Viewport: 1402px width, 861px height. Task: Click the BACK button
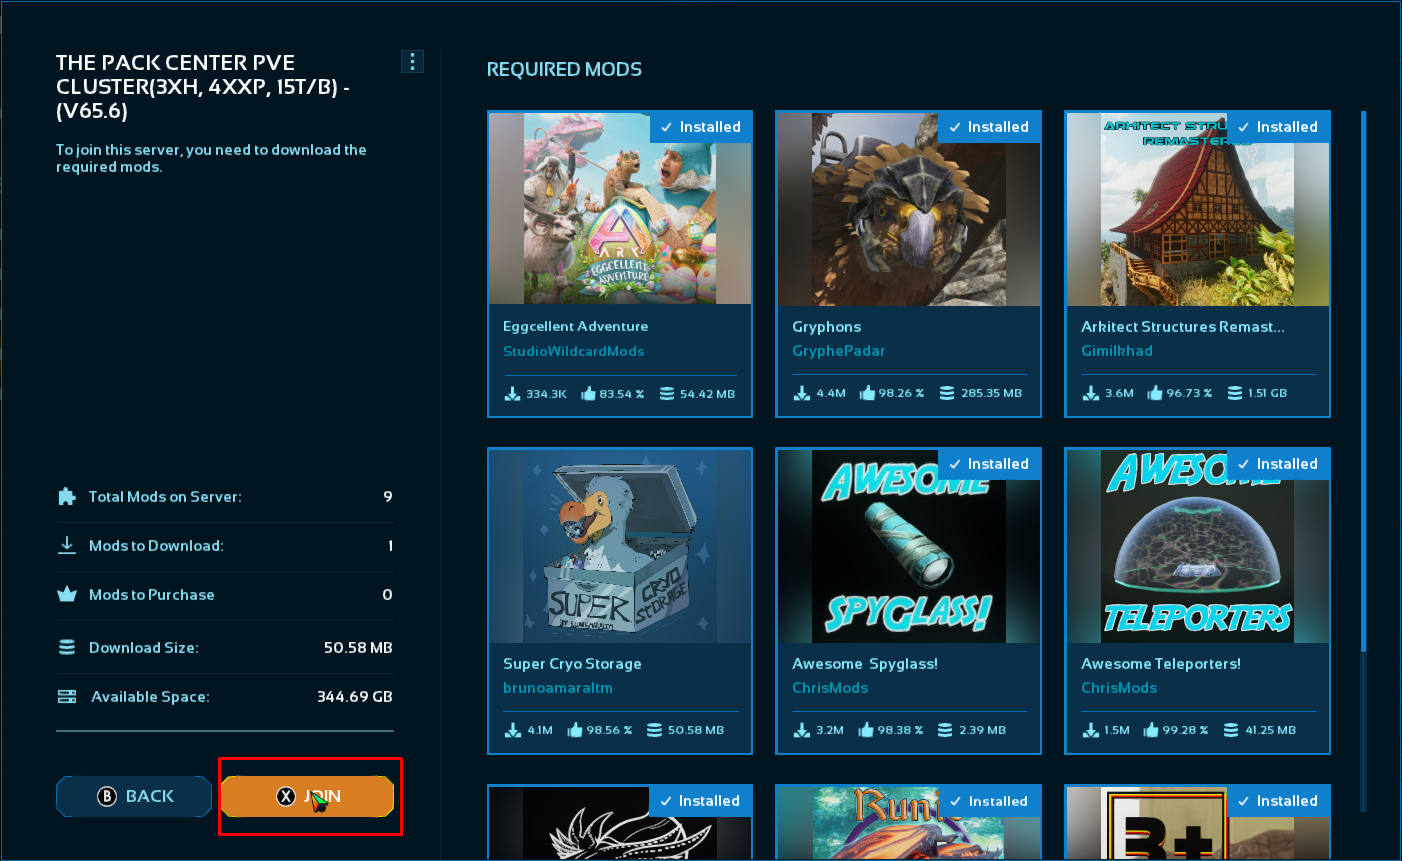(134, 796)
